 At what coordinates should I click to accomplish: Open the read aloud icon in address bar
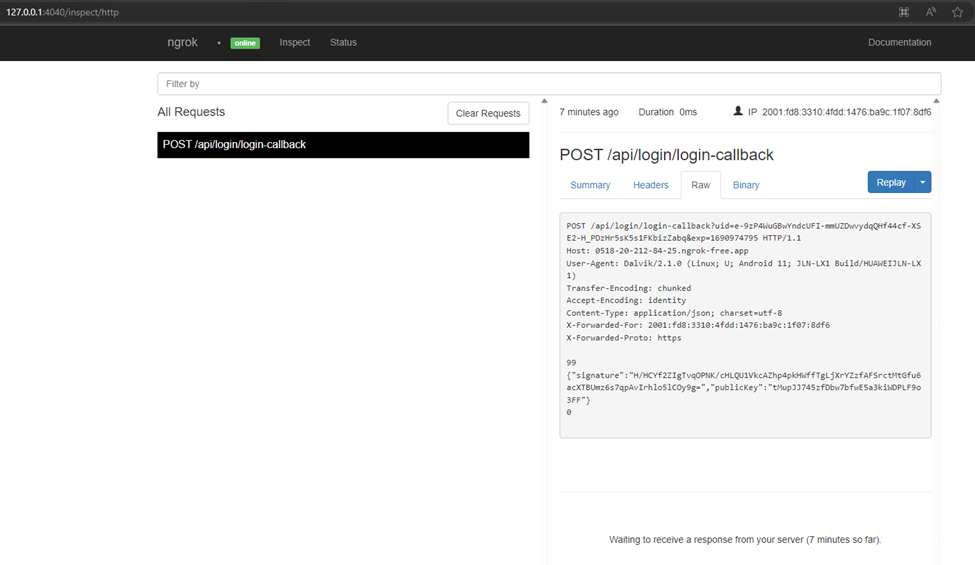tap(930, 12)
